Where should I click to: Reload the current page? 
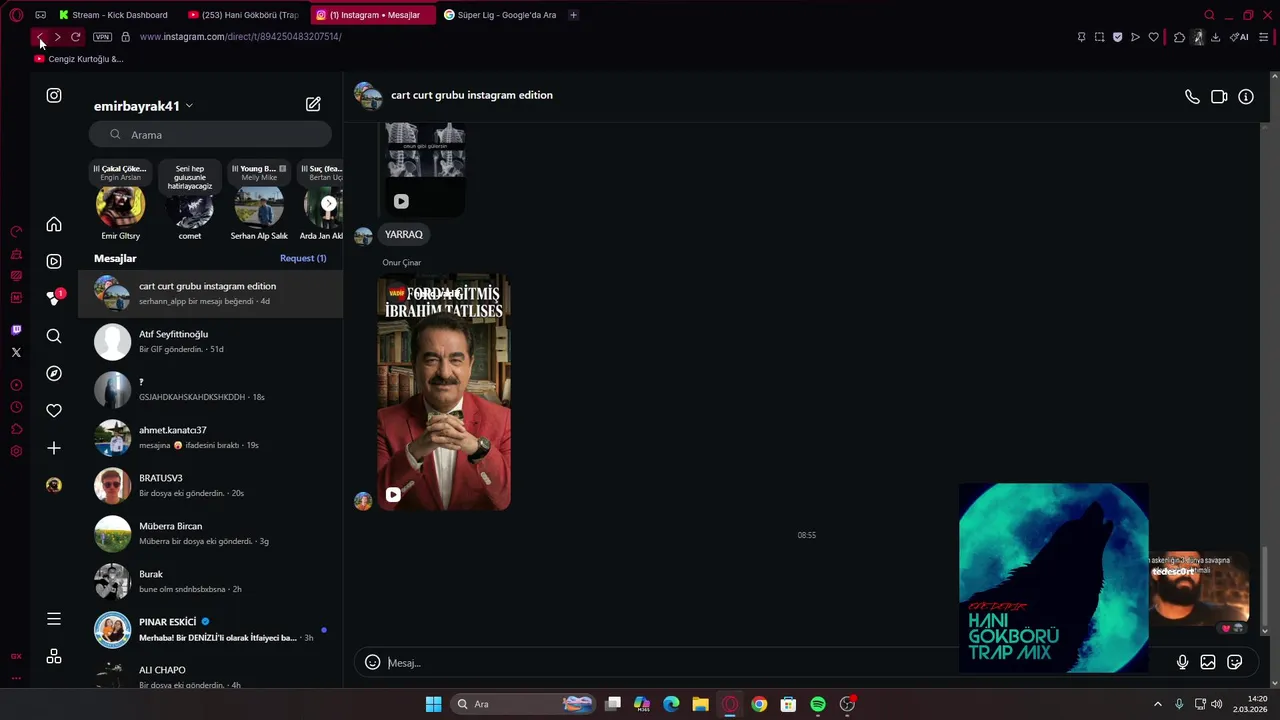tap(75, 37)
